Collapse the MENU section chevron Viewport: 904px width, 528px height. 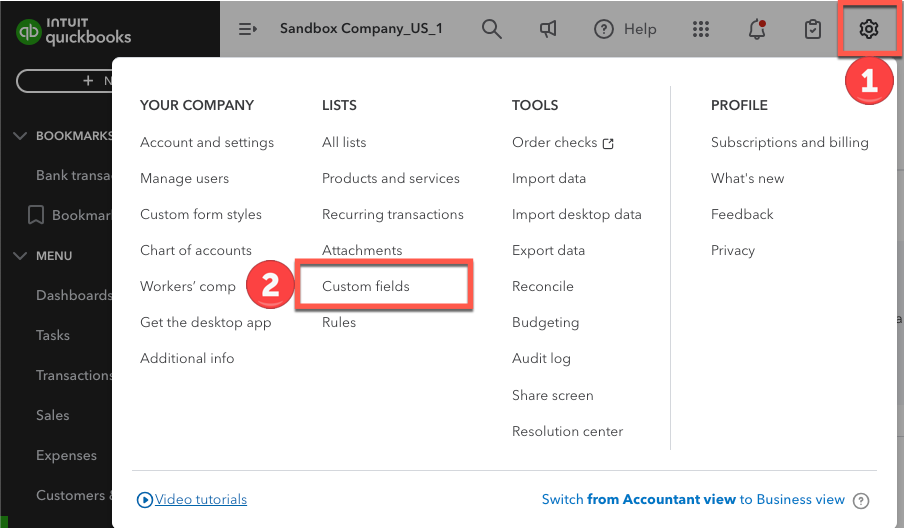(x=20, y=256)
